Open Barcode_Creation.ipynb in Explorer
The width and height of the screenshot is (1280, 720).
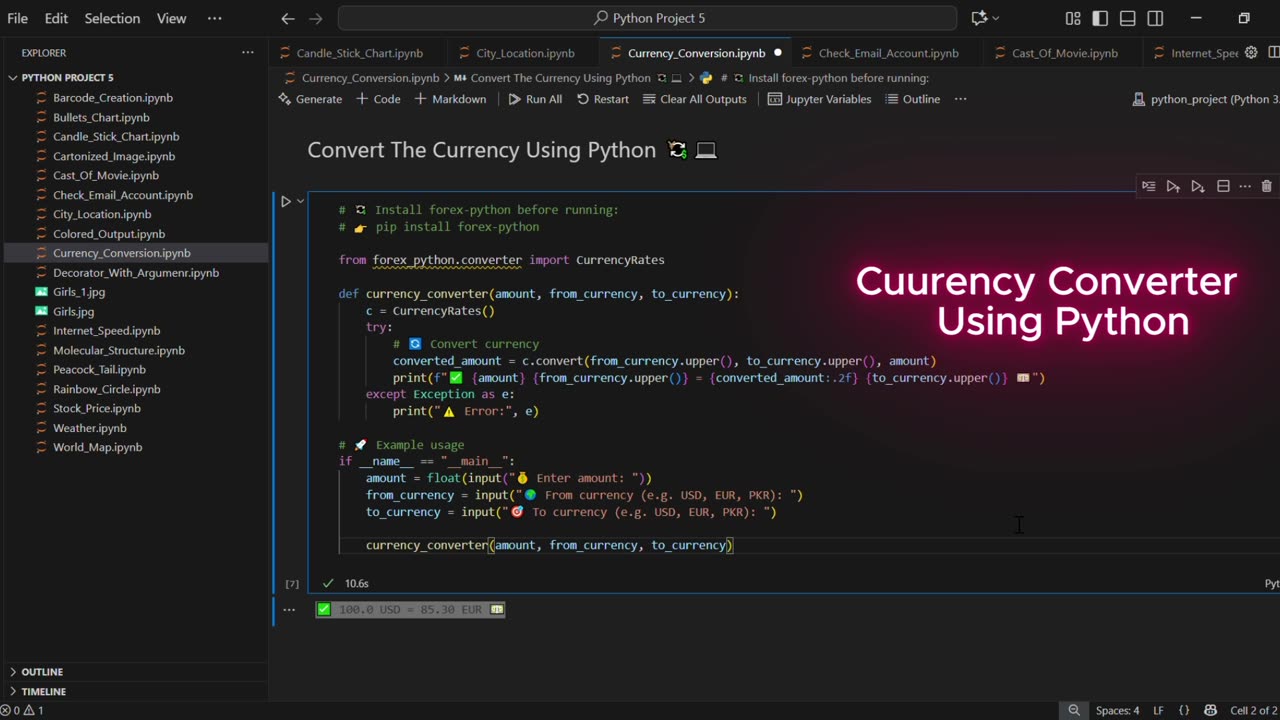[113, 98]
